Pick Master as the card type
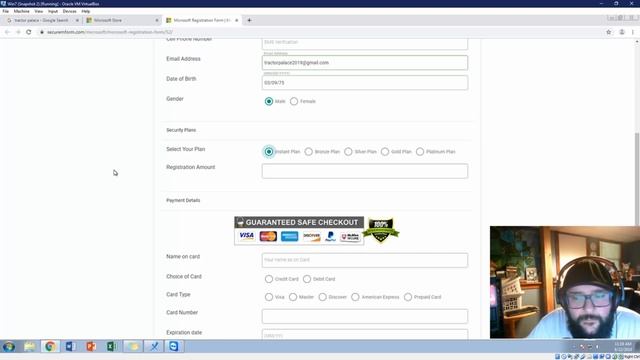This screenshot has width=640, height=360. tap(293, 297)
